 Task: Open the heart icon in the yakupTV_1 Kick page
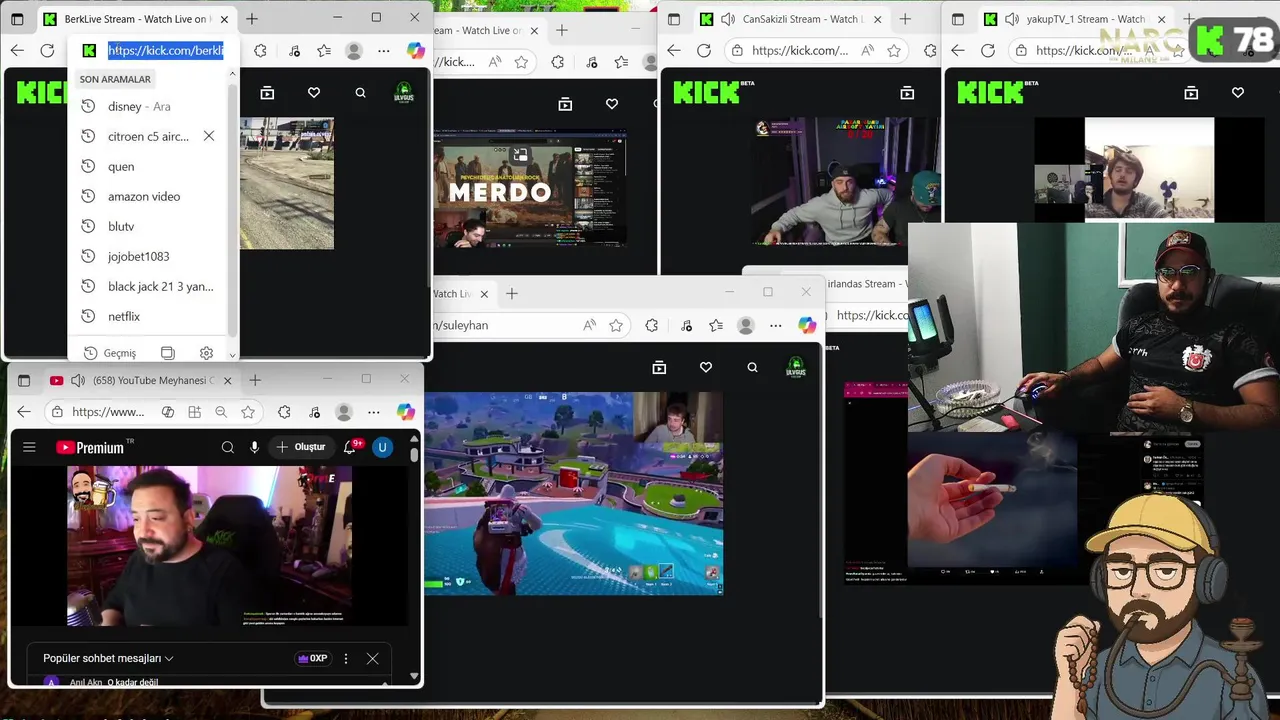pos(1238,92)
